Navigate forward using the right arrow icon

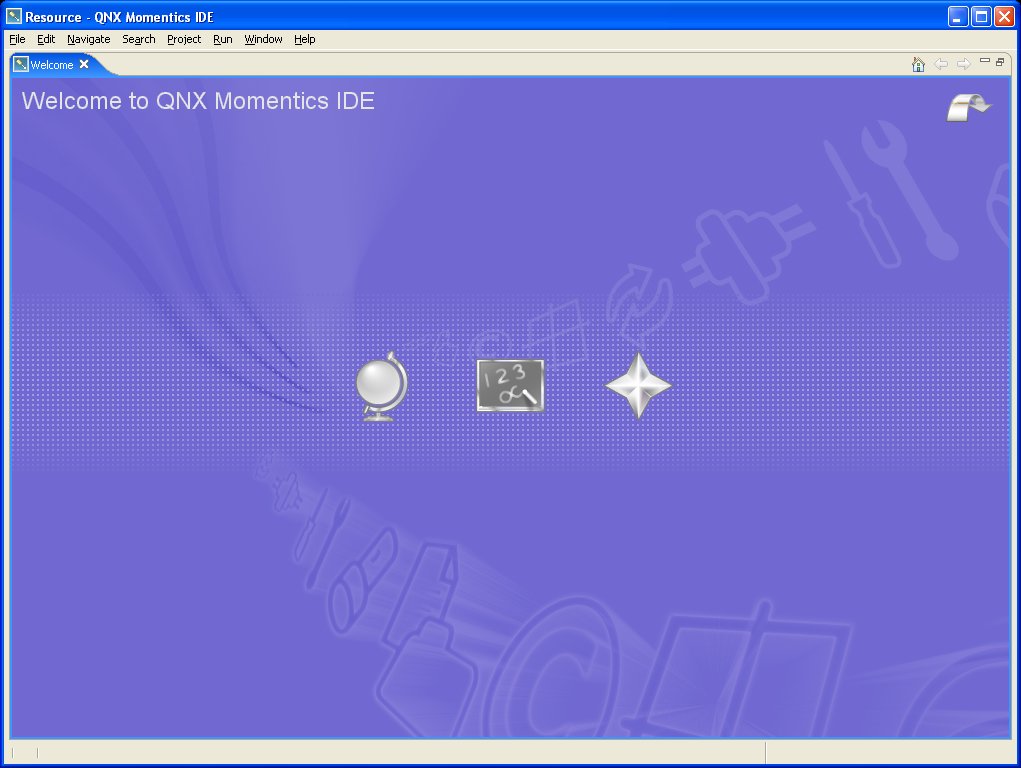point(965,63)
